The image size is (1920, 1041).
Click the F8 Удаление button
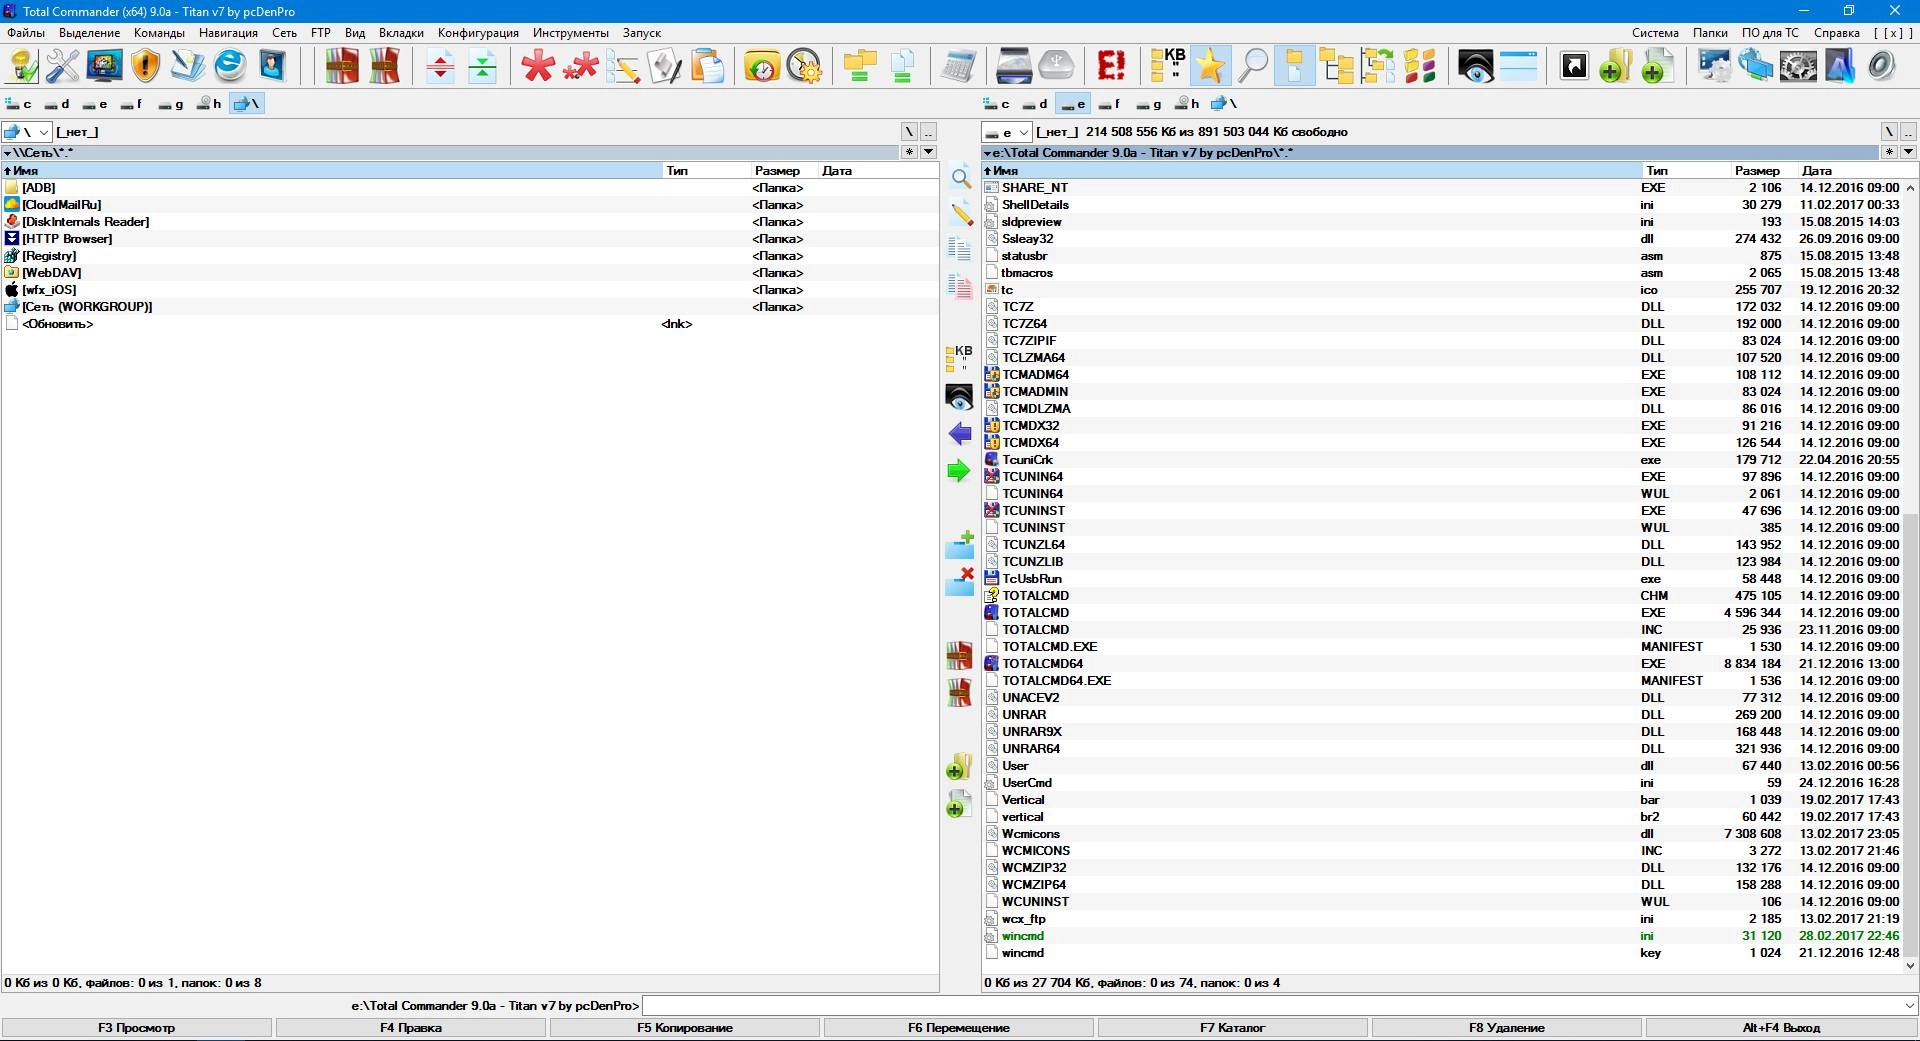pyautogui.click(x=1507, y=1028)
